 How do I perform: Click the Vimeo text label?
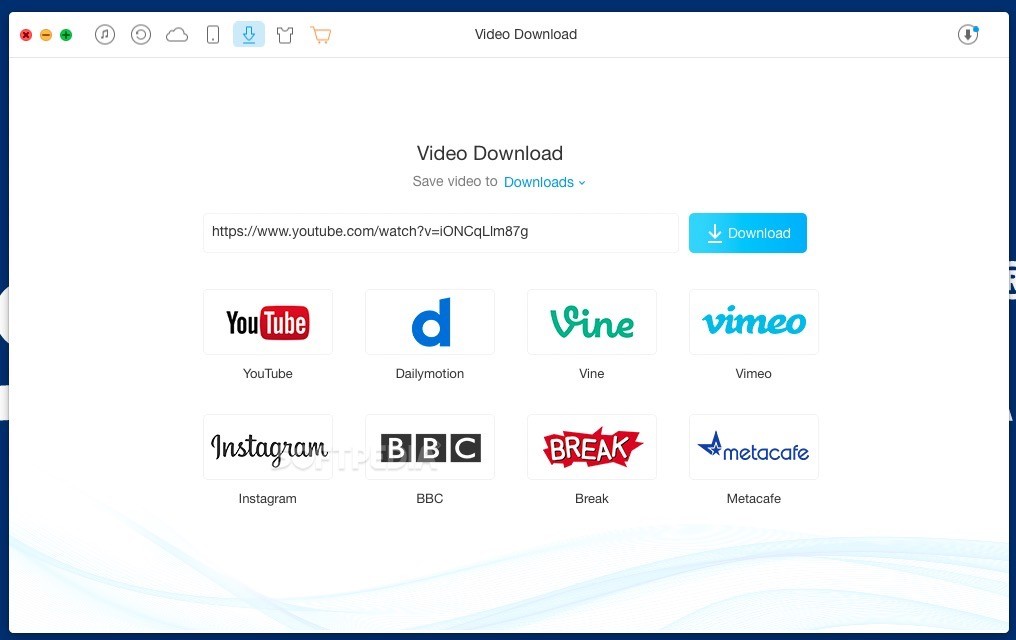click(754, 374)
